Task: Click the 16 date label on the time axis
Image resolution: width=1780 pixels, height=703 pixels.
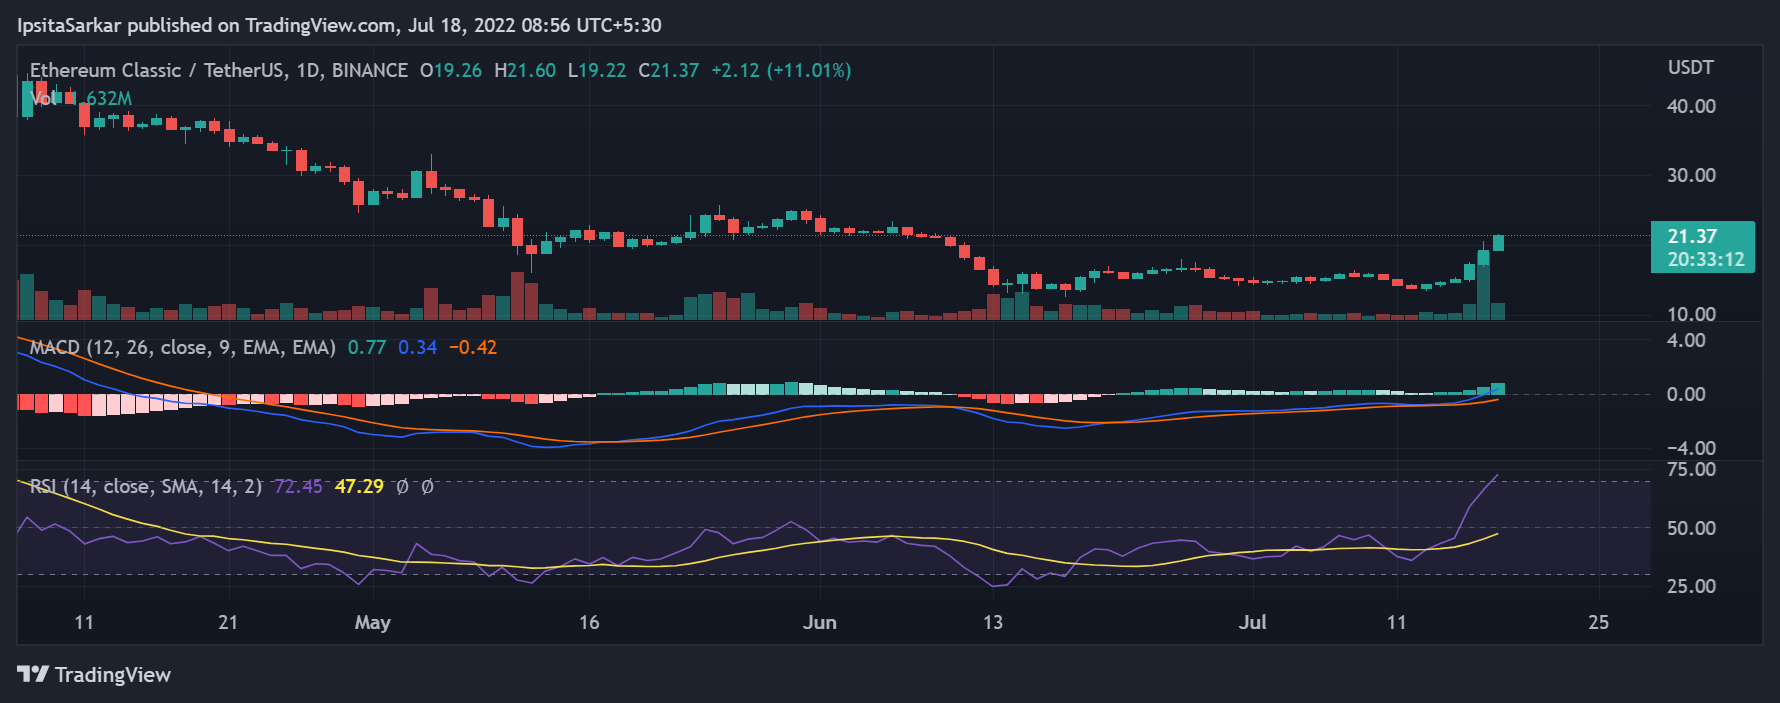Action: (x=589, y=622)
